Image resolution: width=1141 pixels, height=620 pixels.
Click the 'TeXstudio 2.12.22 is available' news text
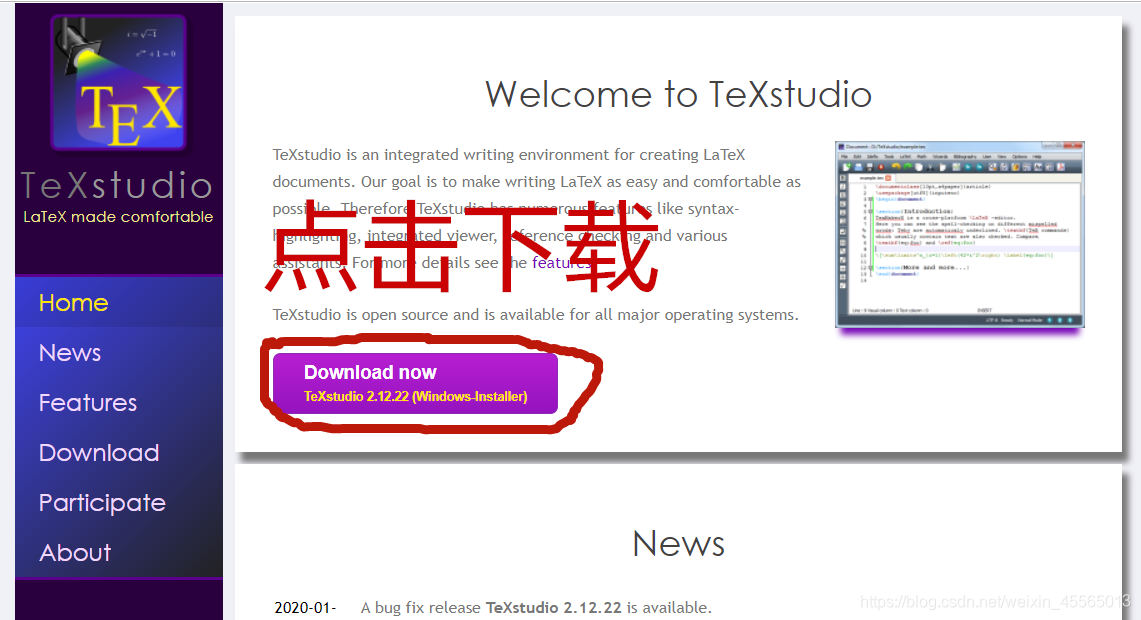598,608
